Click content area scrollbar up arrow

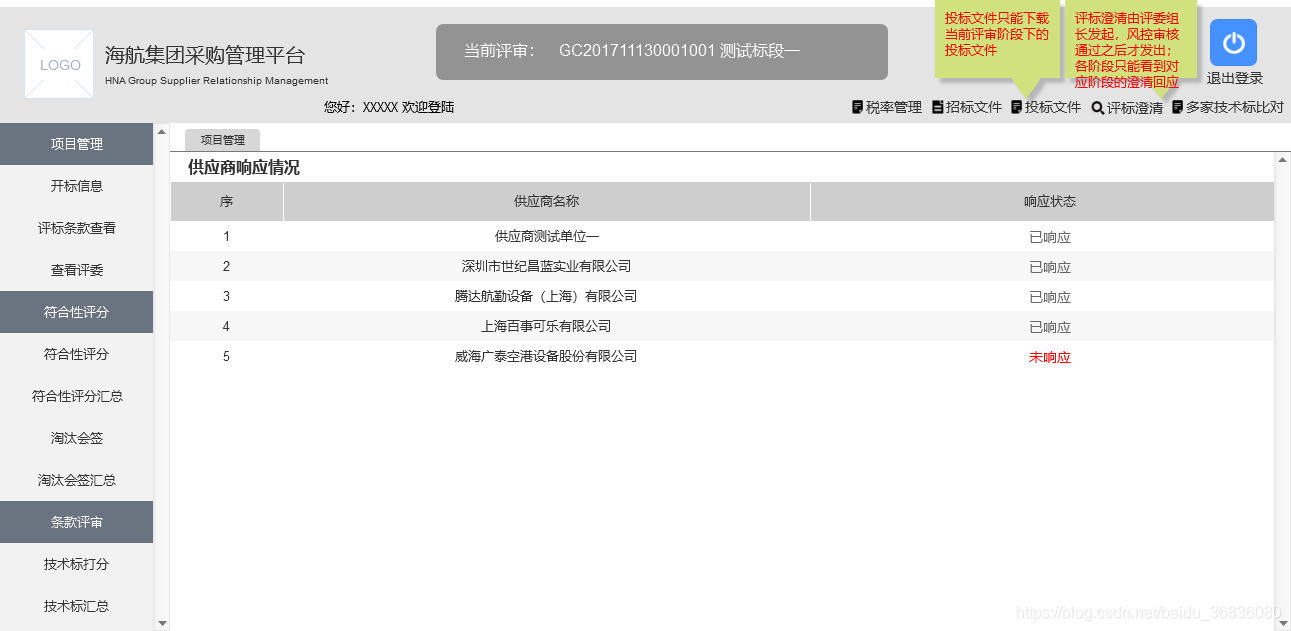[x=1282, y=160]
